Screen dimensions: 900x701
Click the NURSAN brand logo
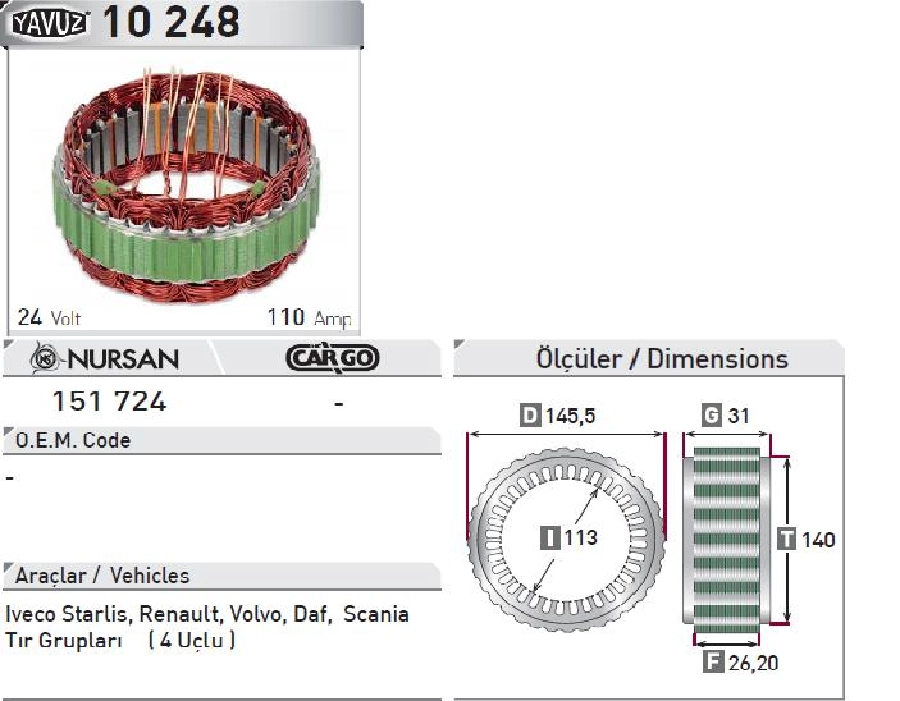click(x=104, y=358)
